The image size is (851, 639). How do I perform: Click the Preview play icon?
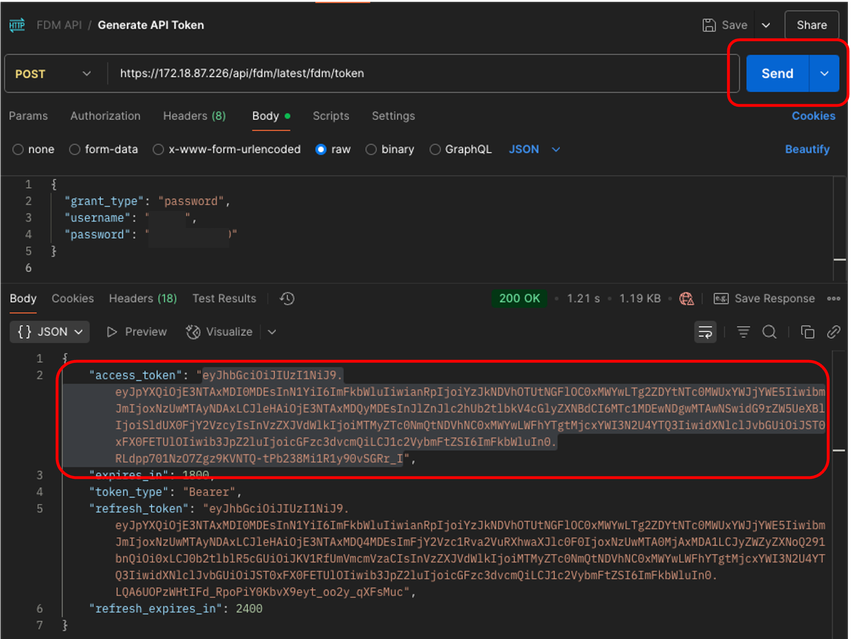point(112,332)
